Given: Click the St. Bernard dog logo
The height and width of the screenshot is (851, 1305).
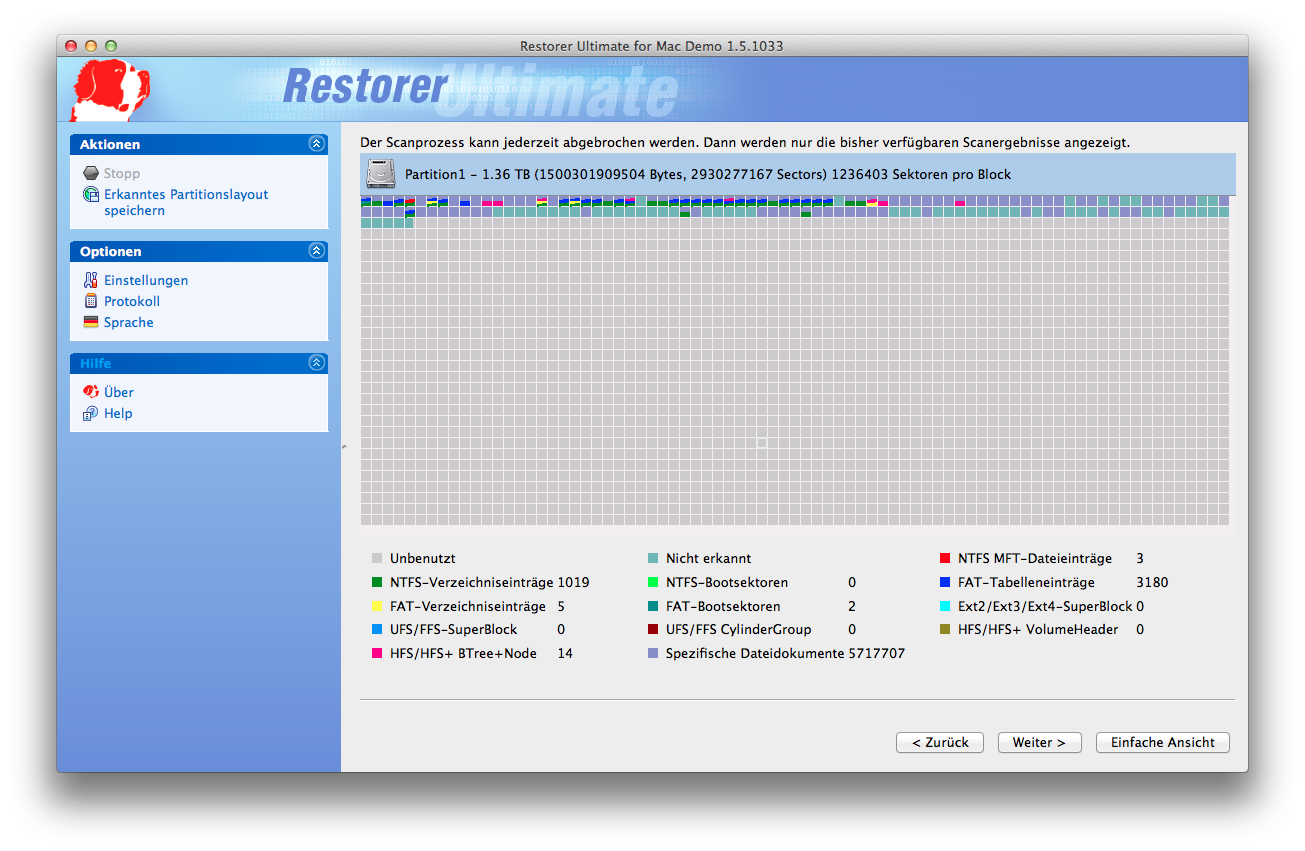Looking at the screenshot, I should click(109, 90).
